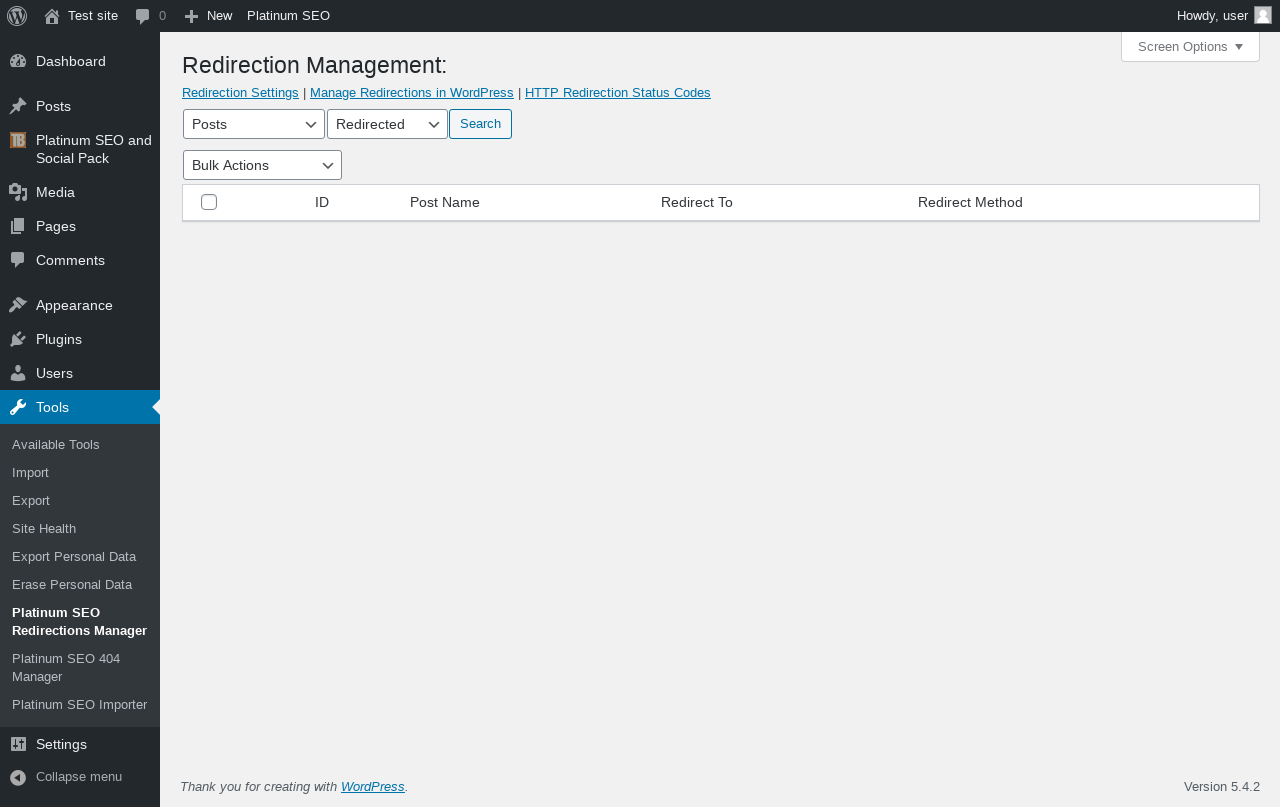This screenshot has width=1280, height=807.
Task: Click the WordPress logo icon
Action: tap(17, 16)
